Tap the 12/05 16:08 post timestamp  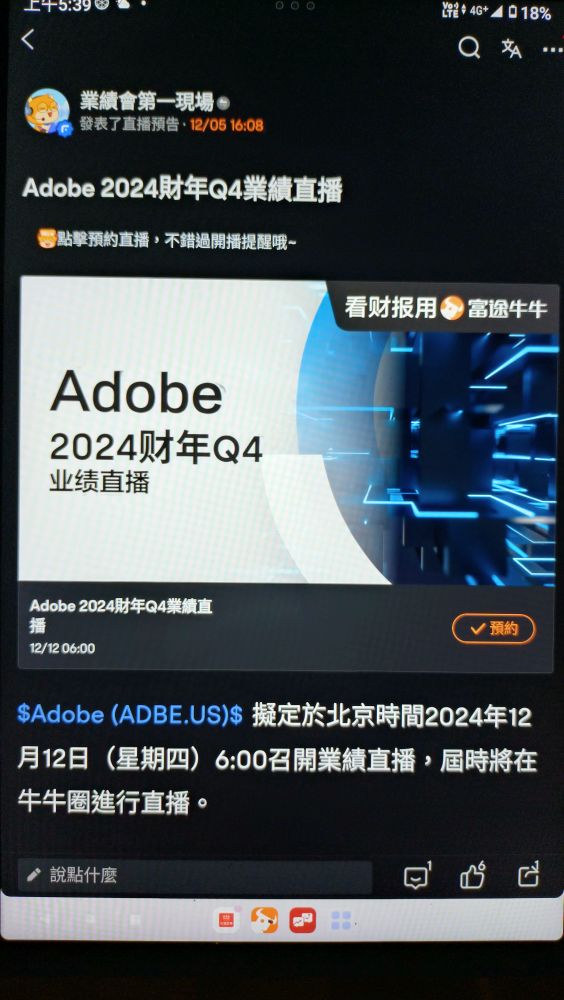tap(226, 125)
